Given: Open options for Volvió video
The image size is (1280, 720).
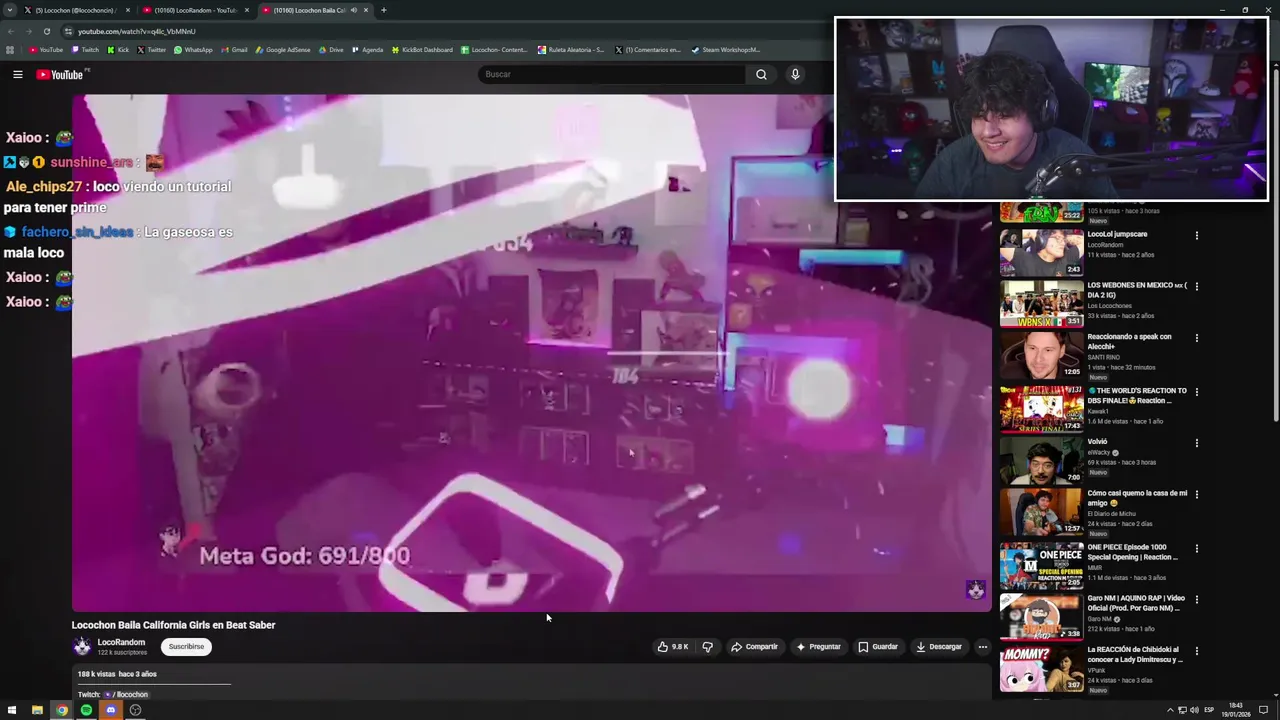Looking at the screenshot, I should tap(1196, 443).
